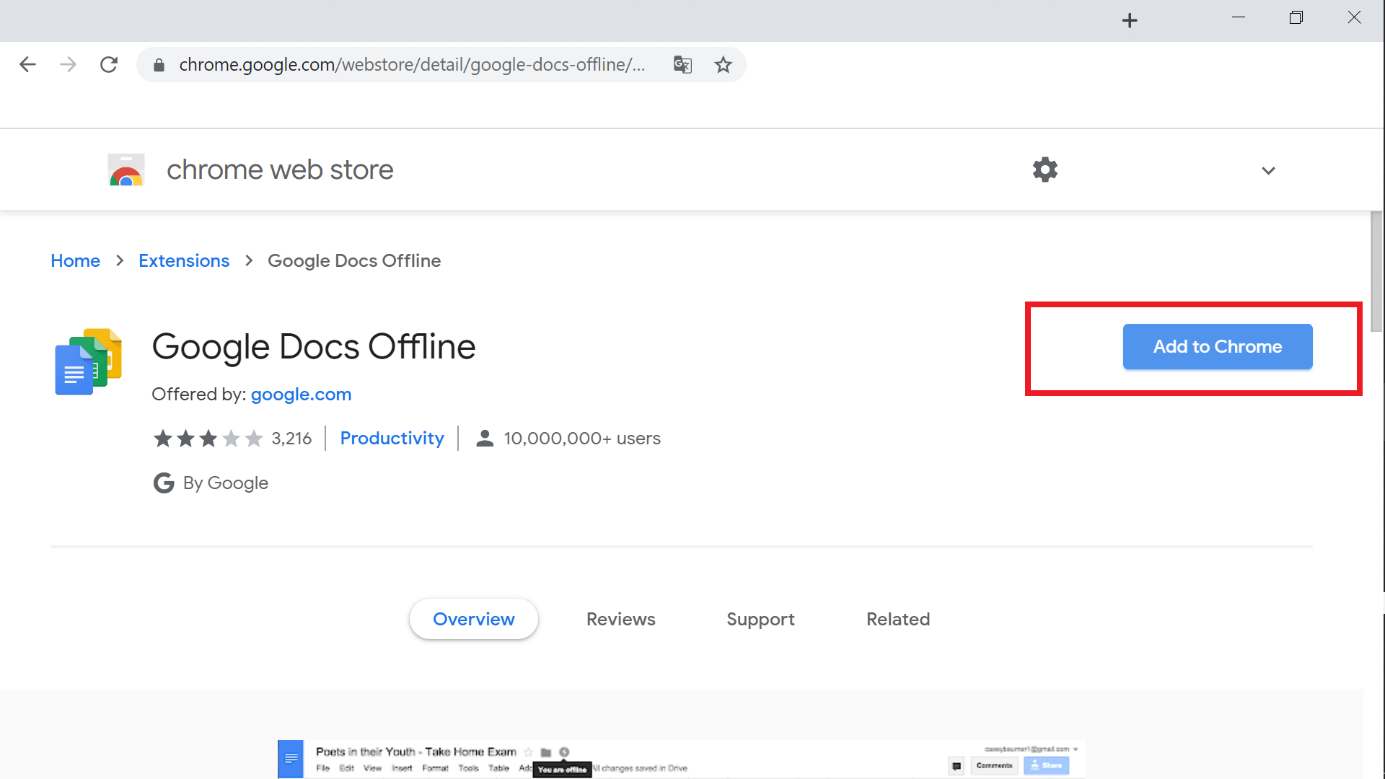The height and width of the screenshot is (779, 1385).
Task: Click the person icon beside the user count
Action: point(485,437)
